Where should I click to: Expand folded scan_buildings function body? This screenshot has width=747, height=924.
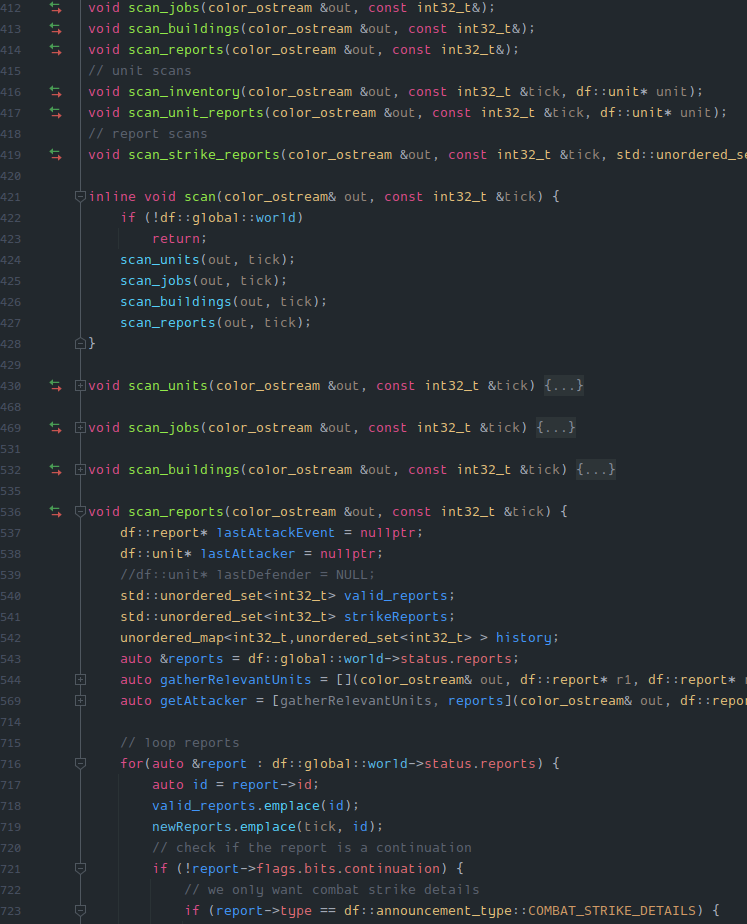[x=81, y=470]
